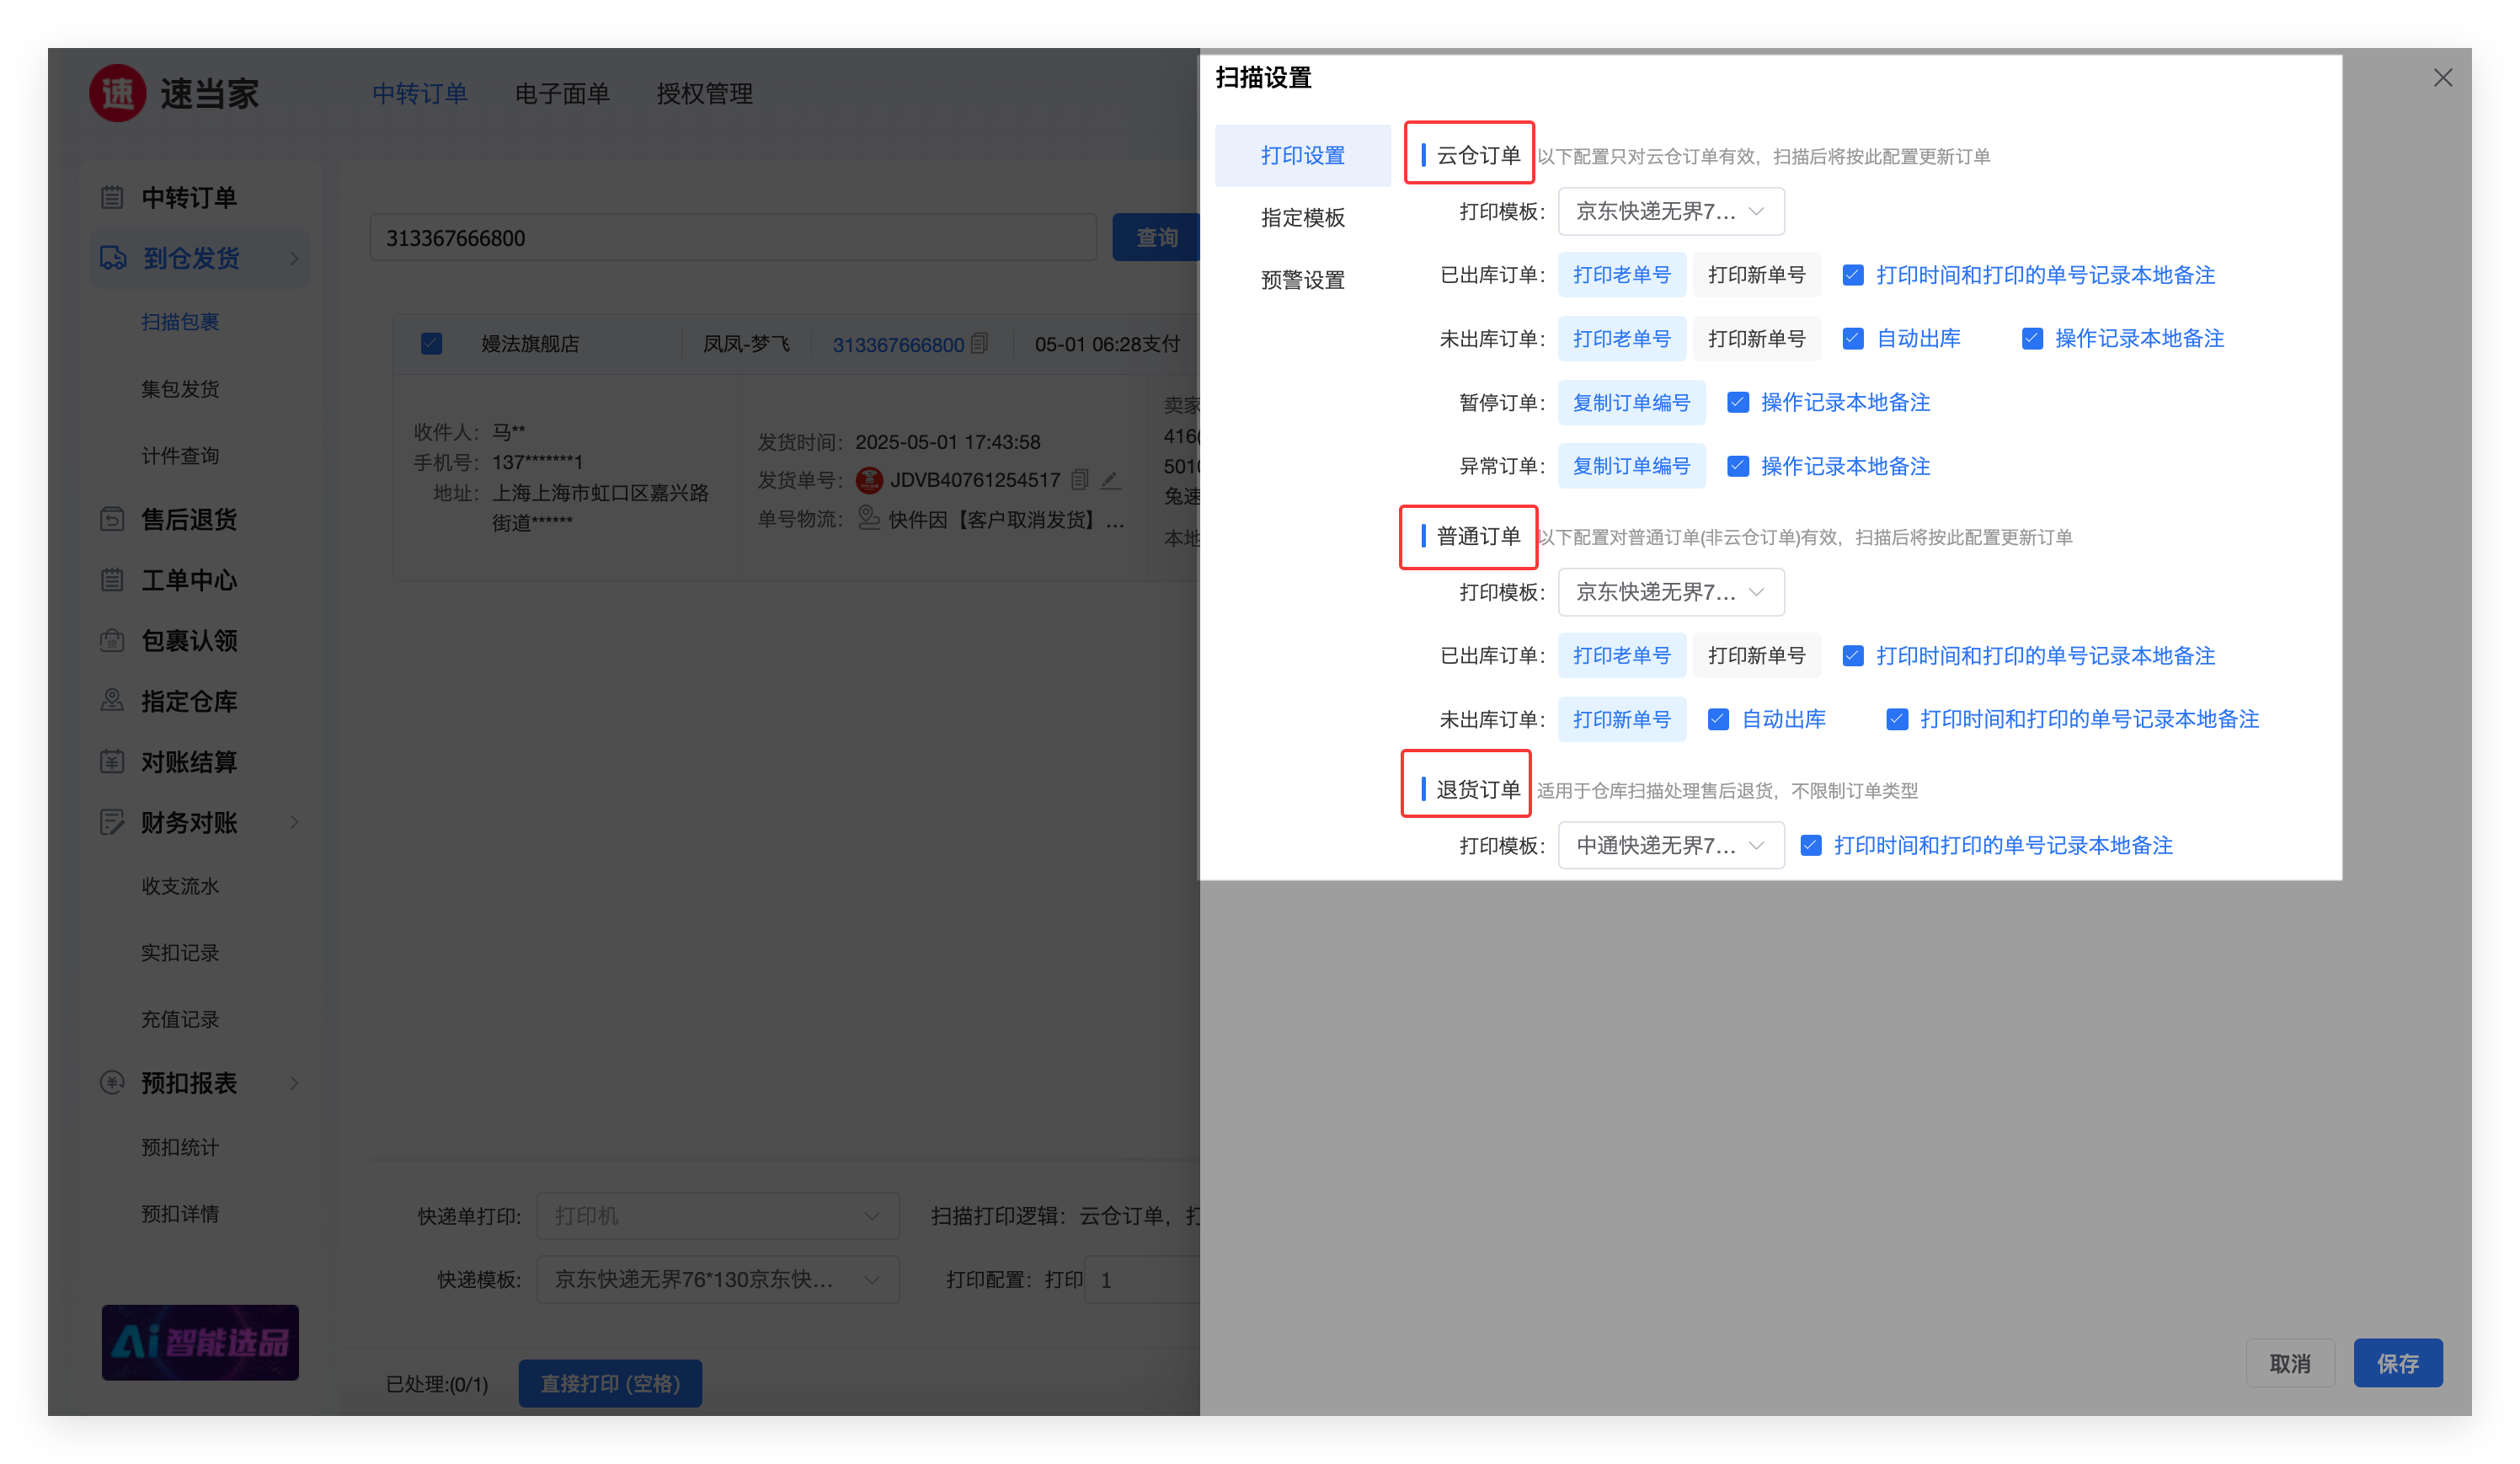Open 云仓订单 打印模板 dropdown
This screenshot has height=1464, width=2520.
(1670, 212)
